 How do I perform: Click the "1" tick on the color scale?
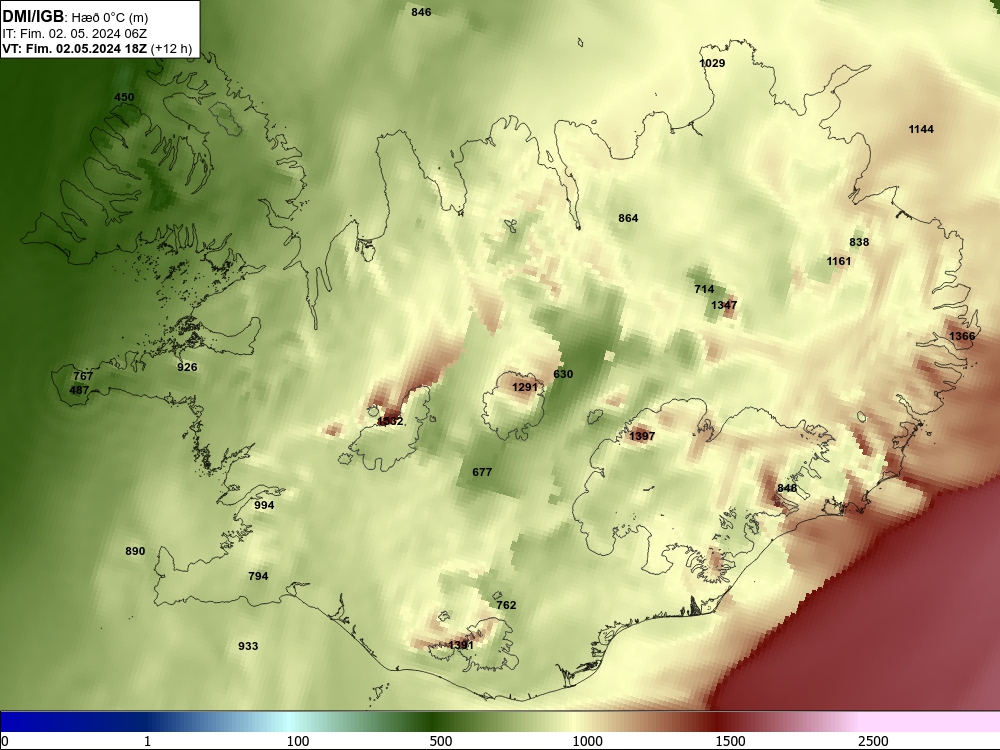[x=148, y=741]
